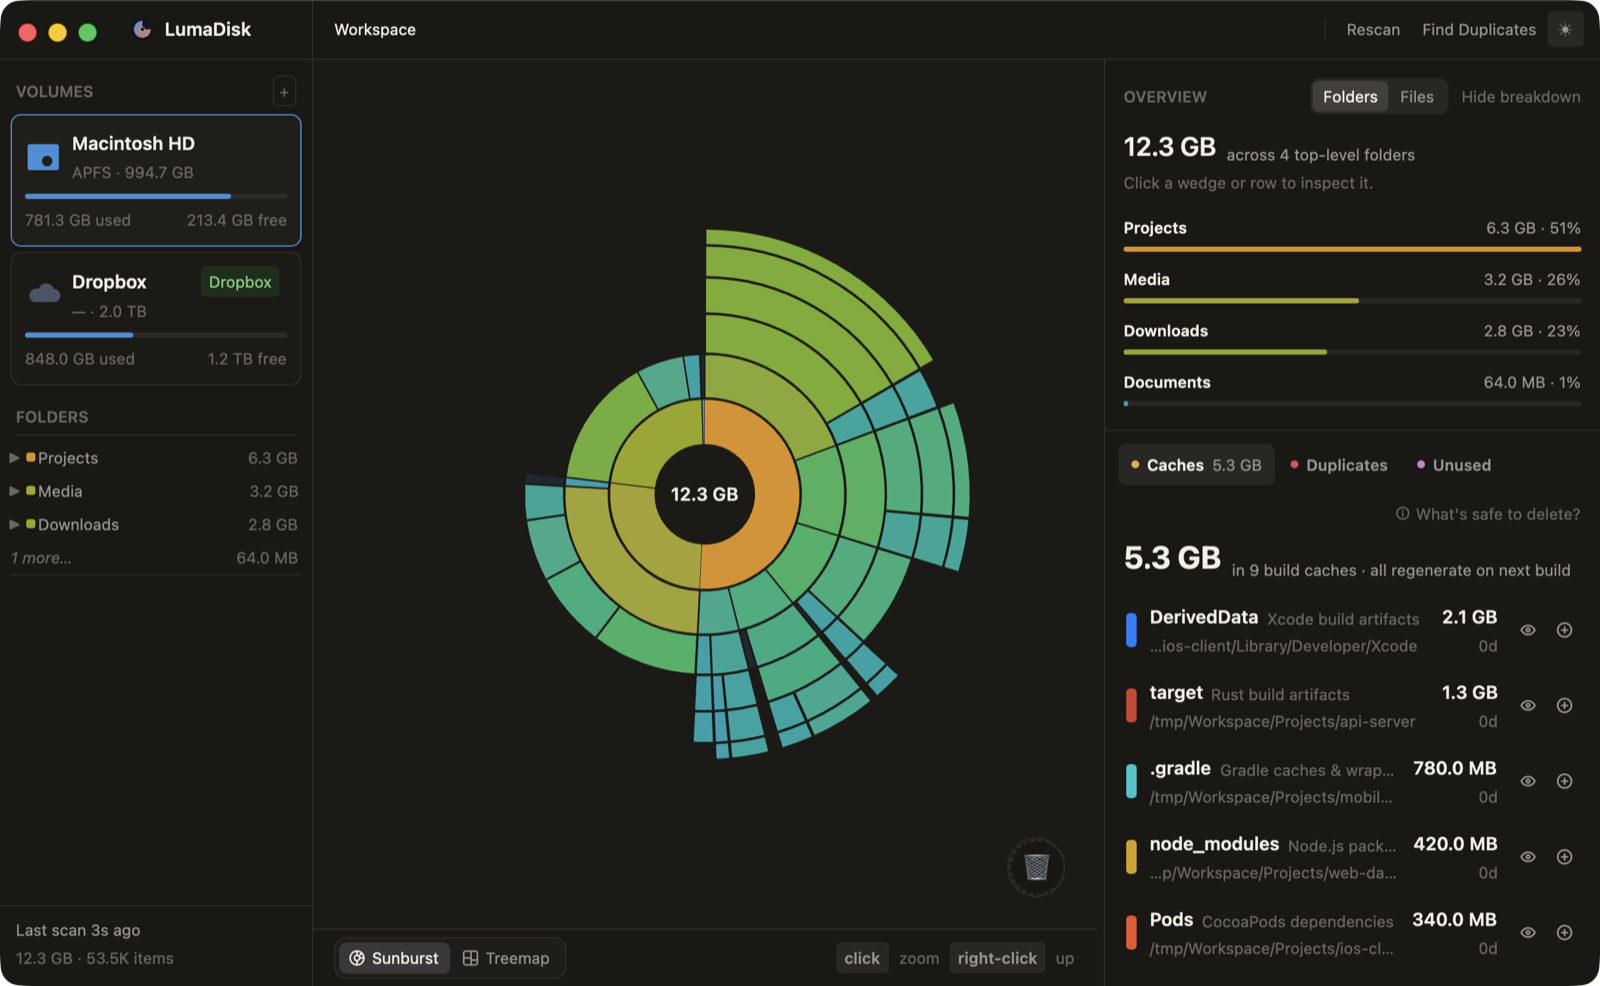Image resolution: width=1600 pixels, height=986 pixels.
Task: Reveal DerivedData with the eye icon
Action: pos(1528,630)
